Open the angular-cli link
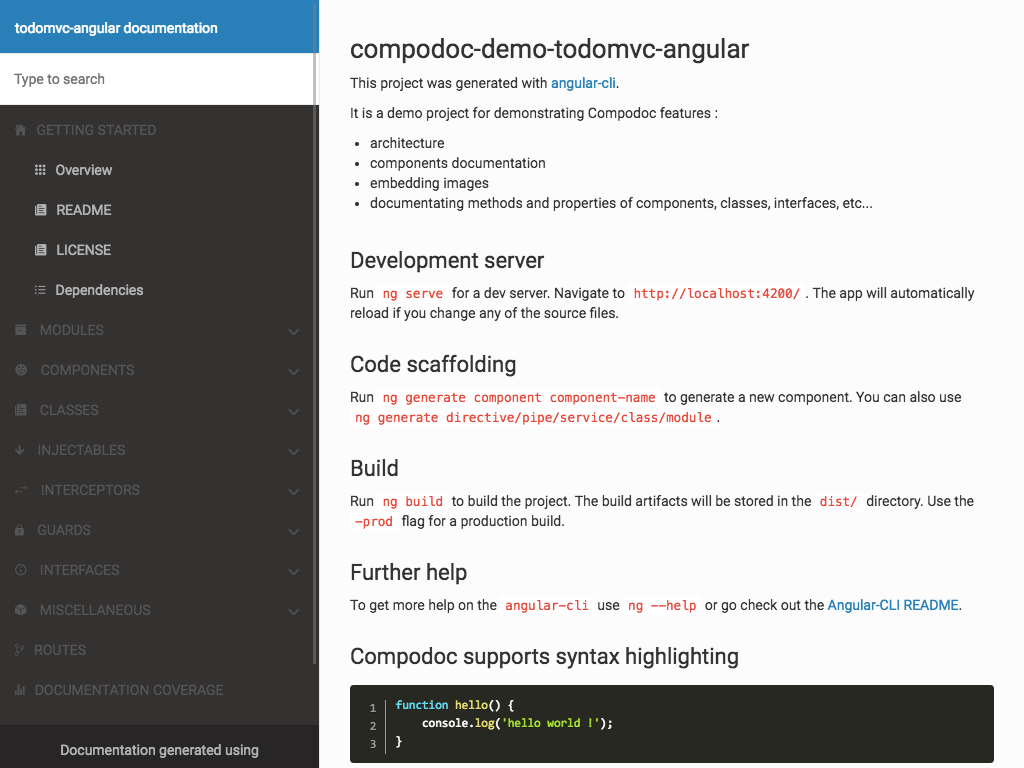 pos(583,83)
